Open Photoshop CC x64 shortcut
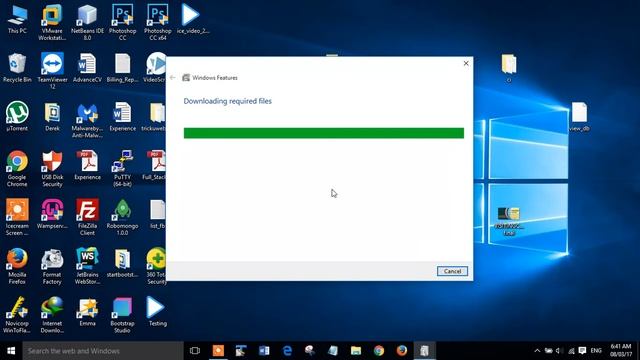The image size is (640, 360). pyautogui.click(x=158, y=22)
